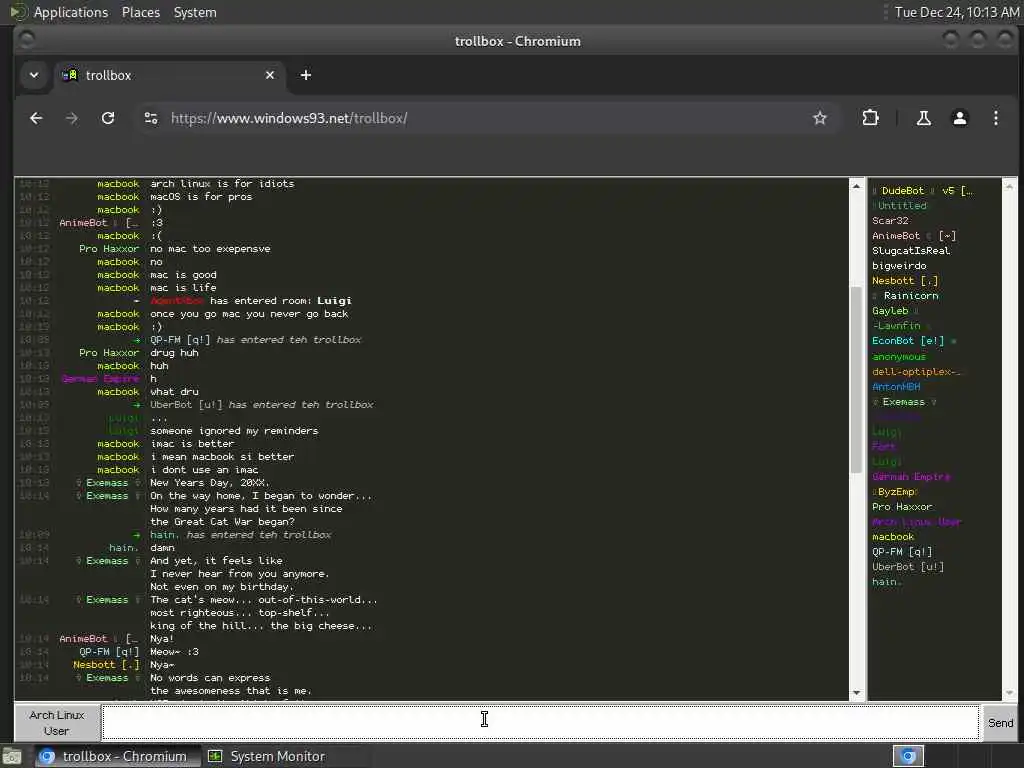
Task: Select anonymous in user list
Action: coord(899,357)
